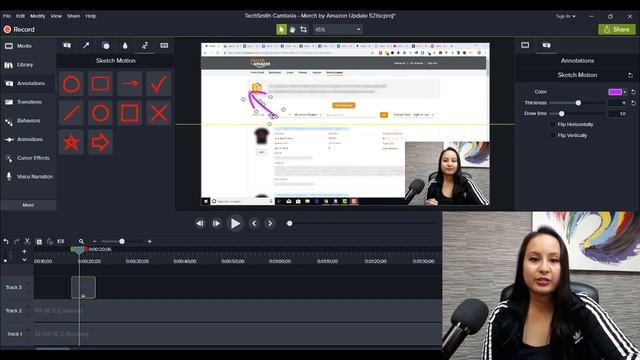Screen dimensions: 640x360
Task: Open the View menu
Action: coord(56,16)
